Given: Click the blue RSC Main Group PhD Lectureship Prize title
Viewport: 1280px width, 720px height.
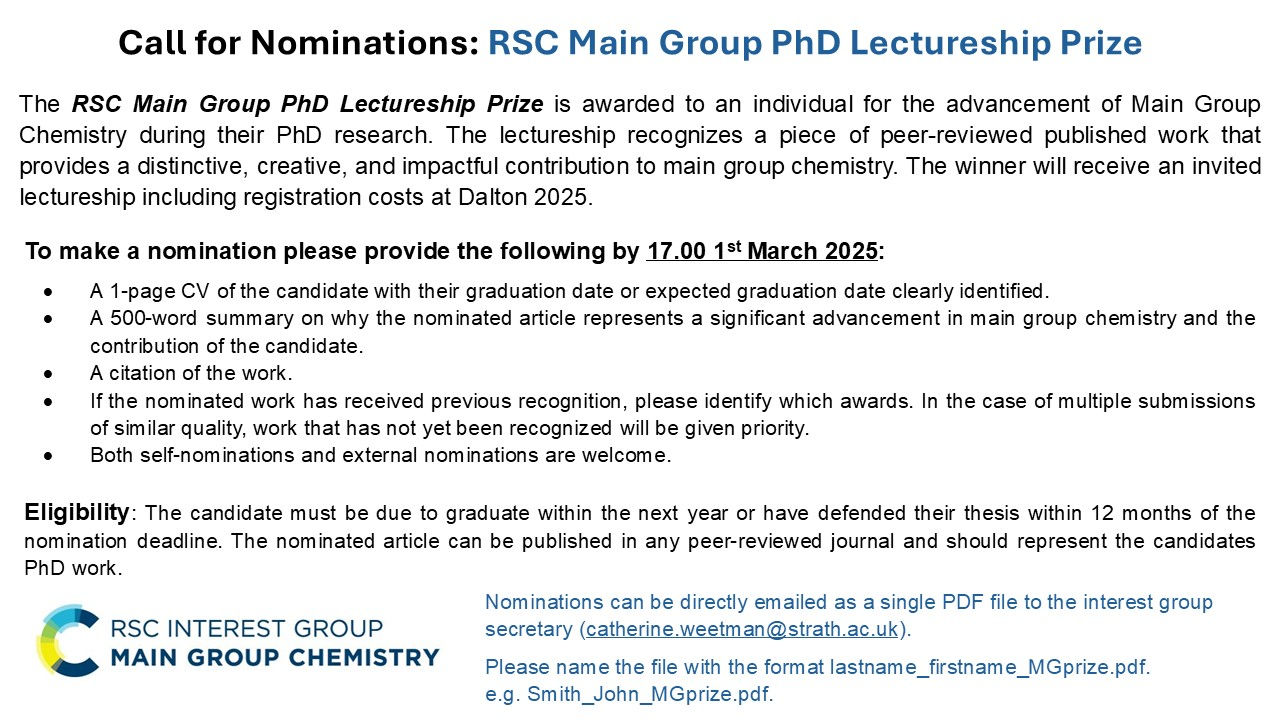Looking at the screenshot, I should [x=814, y=43].
